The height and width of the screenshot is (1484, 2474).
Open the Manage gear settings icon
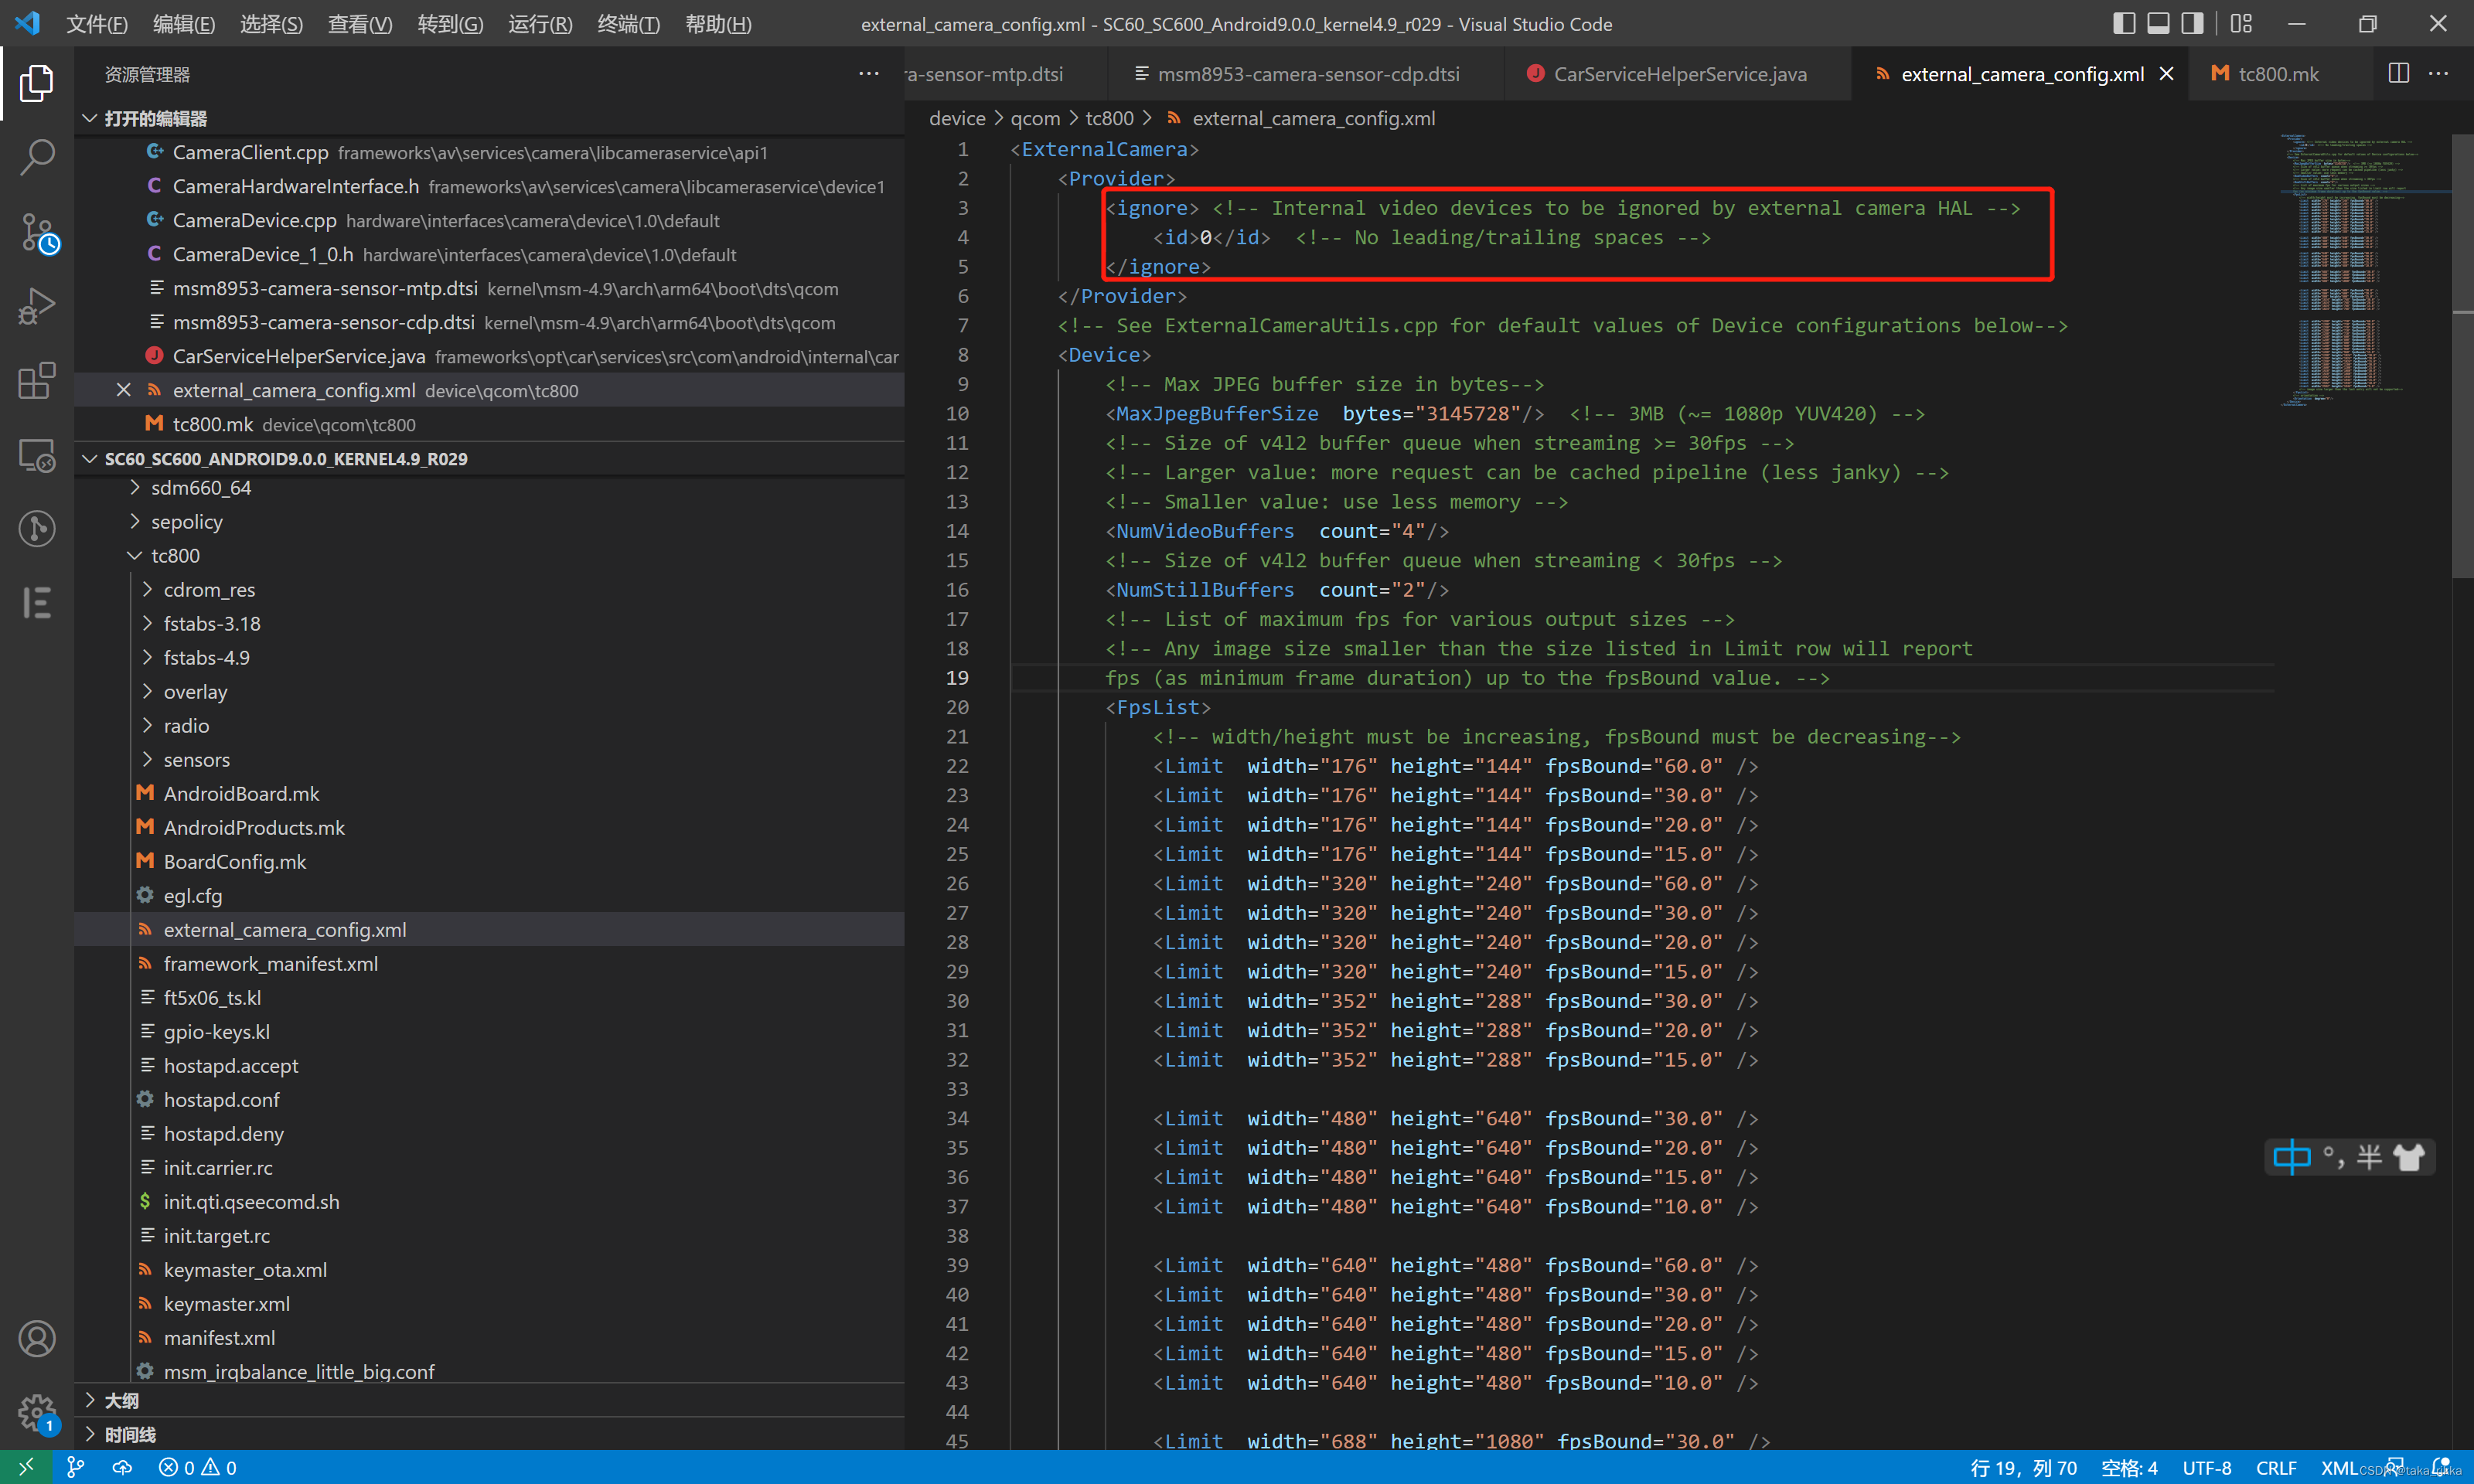pos(37,1412)
